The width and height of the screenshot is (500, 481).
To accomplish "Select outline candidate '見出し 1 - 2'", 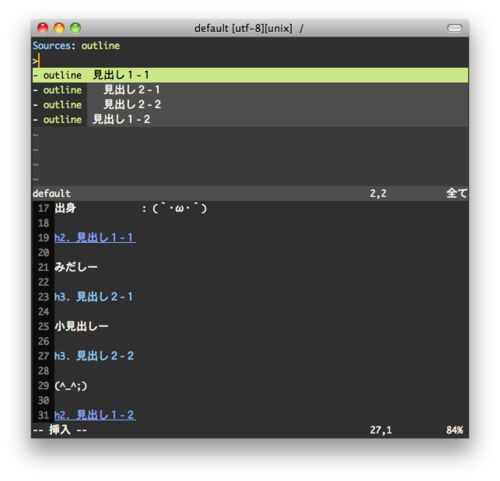I will (250, 119).
